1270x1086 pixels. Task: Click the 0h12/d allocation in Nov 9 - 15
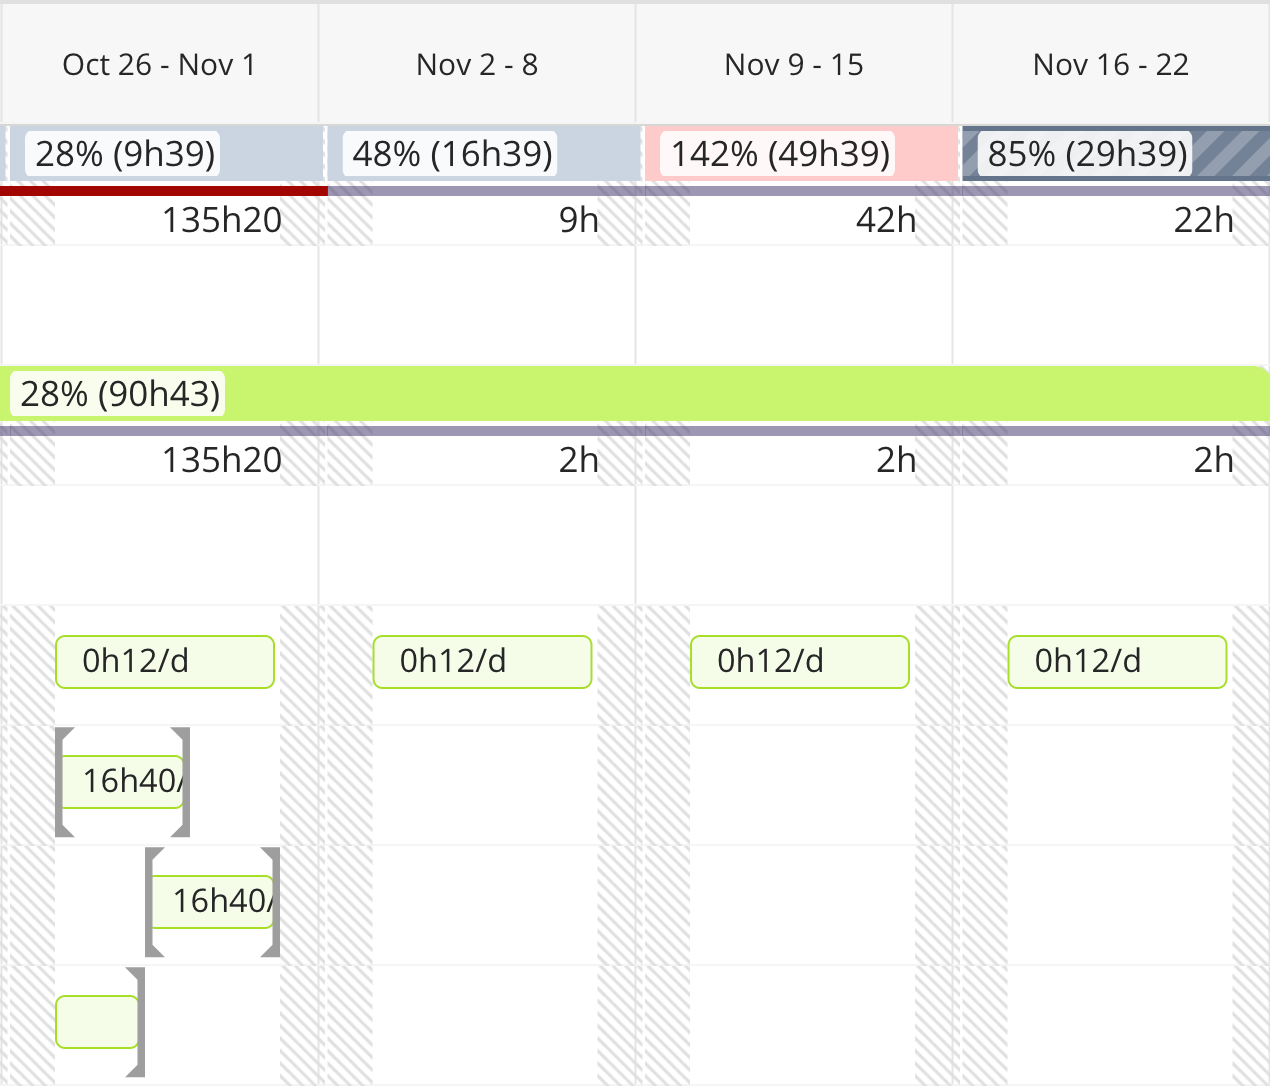tap(799, 662)
